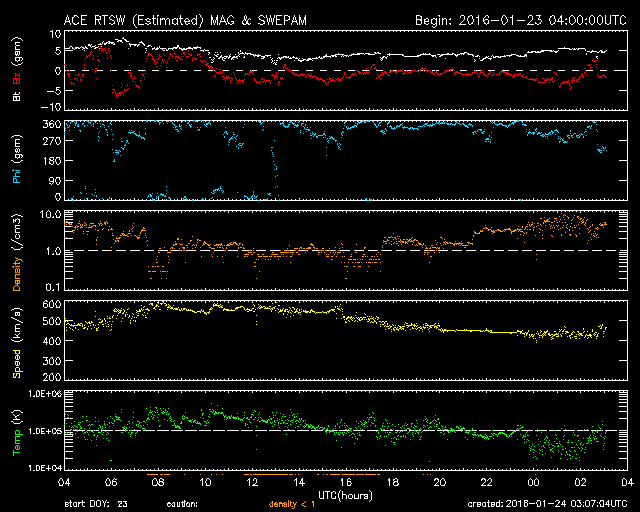Click the '10.0' tick on the Density axis
The image size is (640, 512).
pyautogui.click(x=50, y=214)
